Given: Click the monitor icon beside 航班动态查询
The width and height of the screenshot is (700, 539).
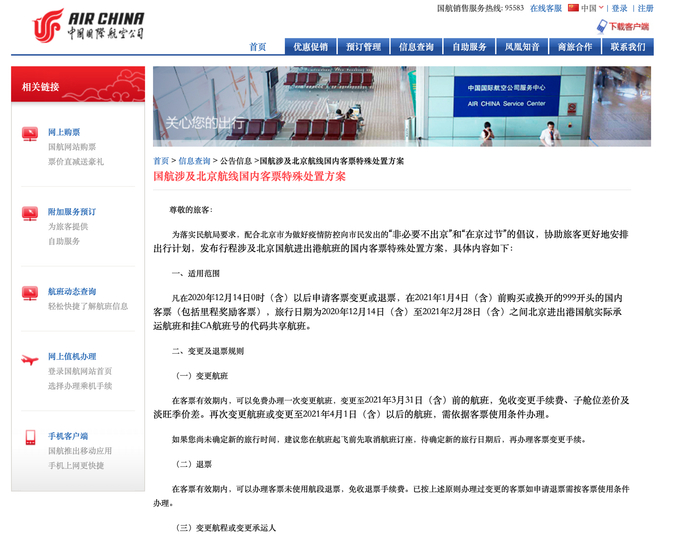Looking at the screenshot, I should point(30,293).
